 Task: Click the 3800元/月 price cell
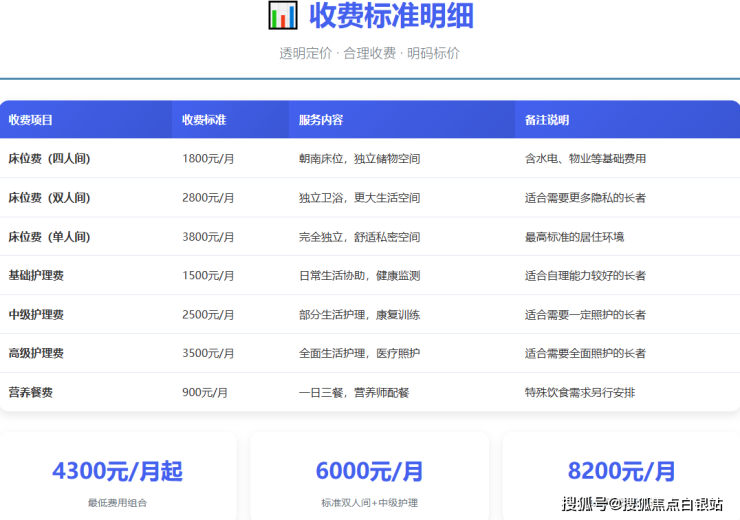(208, 237)
